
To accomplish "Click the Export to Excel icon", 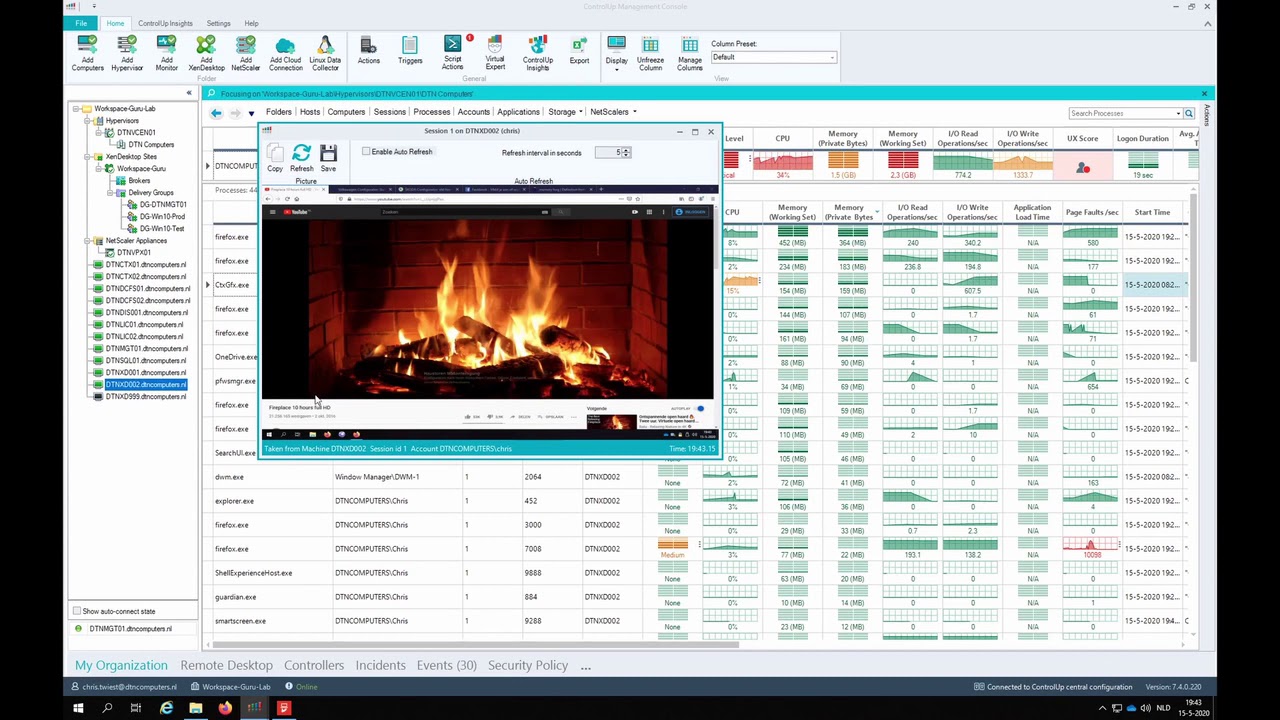I will [x=579, y=50].
